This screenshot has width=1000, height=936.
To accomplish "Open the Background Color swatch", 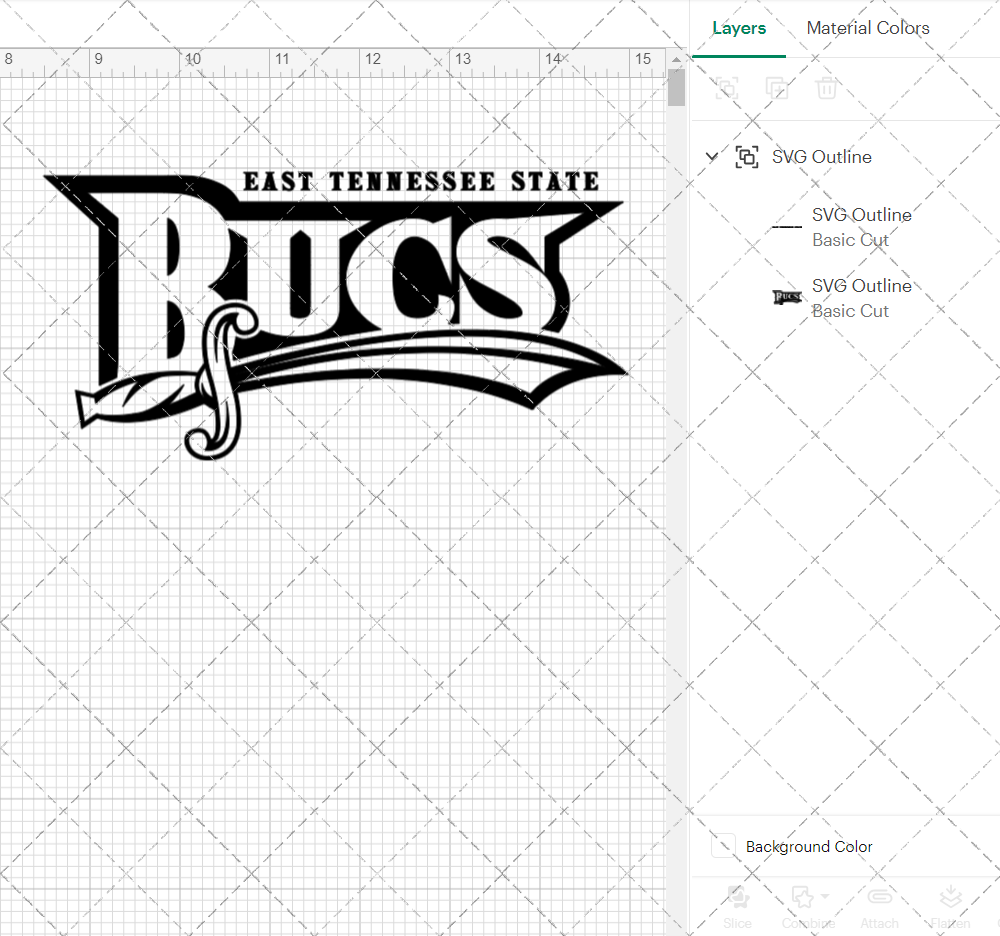I will (x=723, y=845).
